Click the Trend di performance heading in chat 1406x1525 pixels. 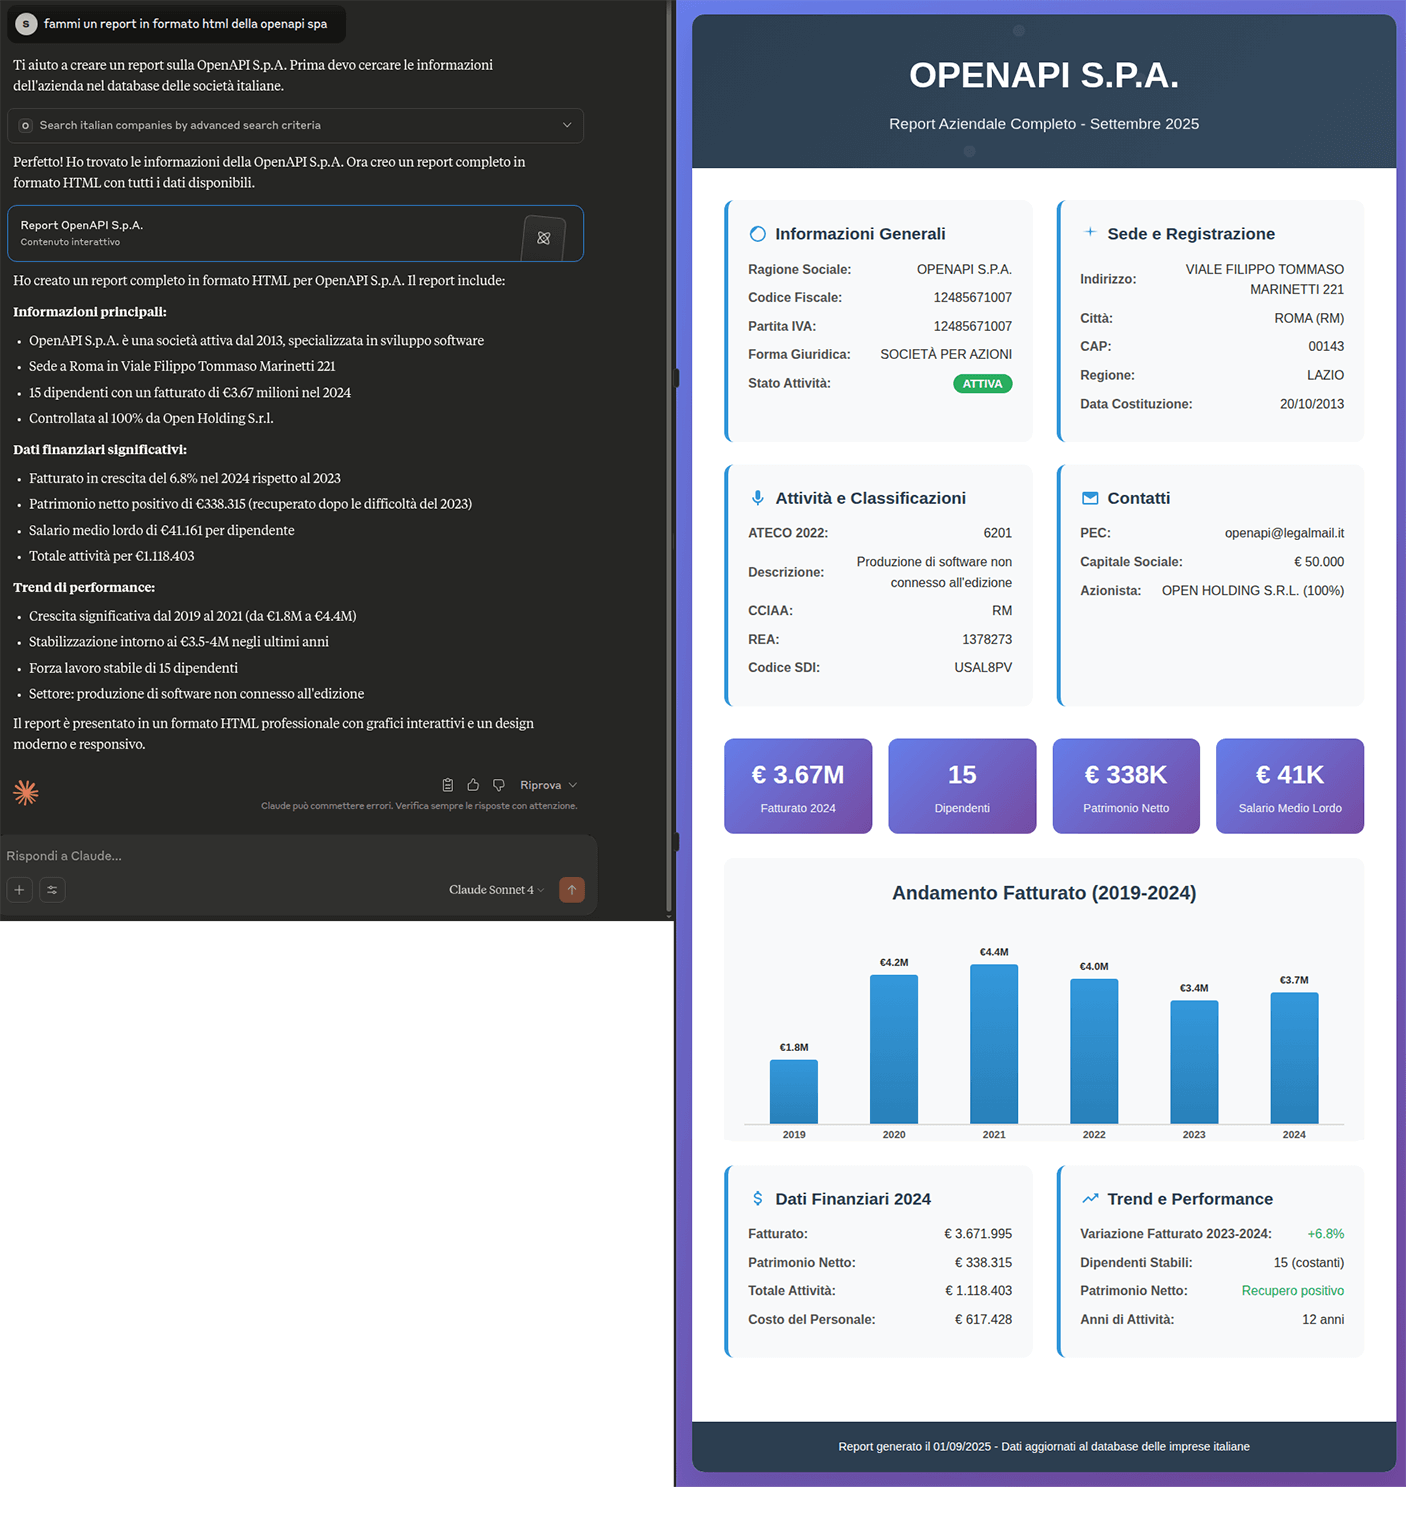tap(84, 587)
